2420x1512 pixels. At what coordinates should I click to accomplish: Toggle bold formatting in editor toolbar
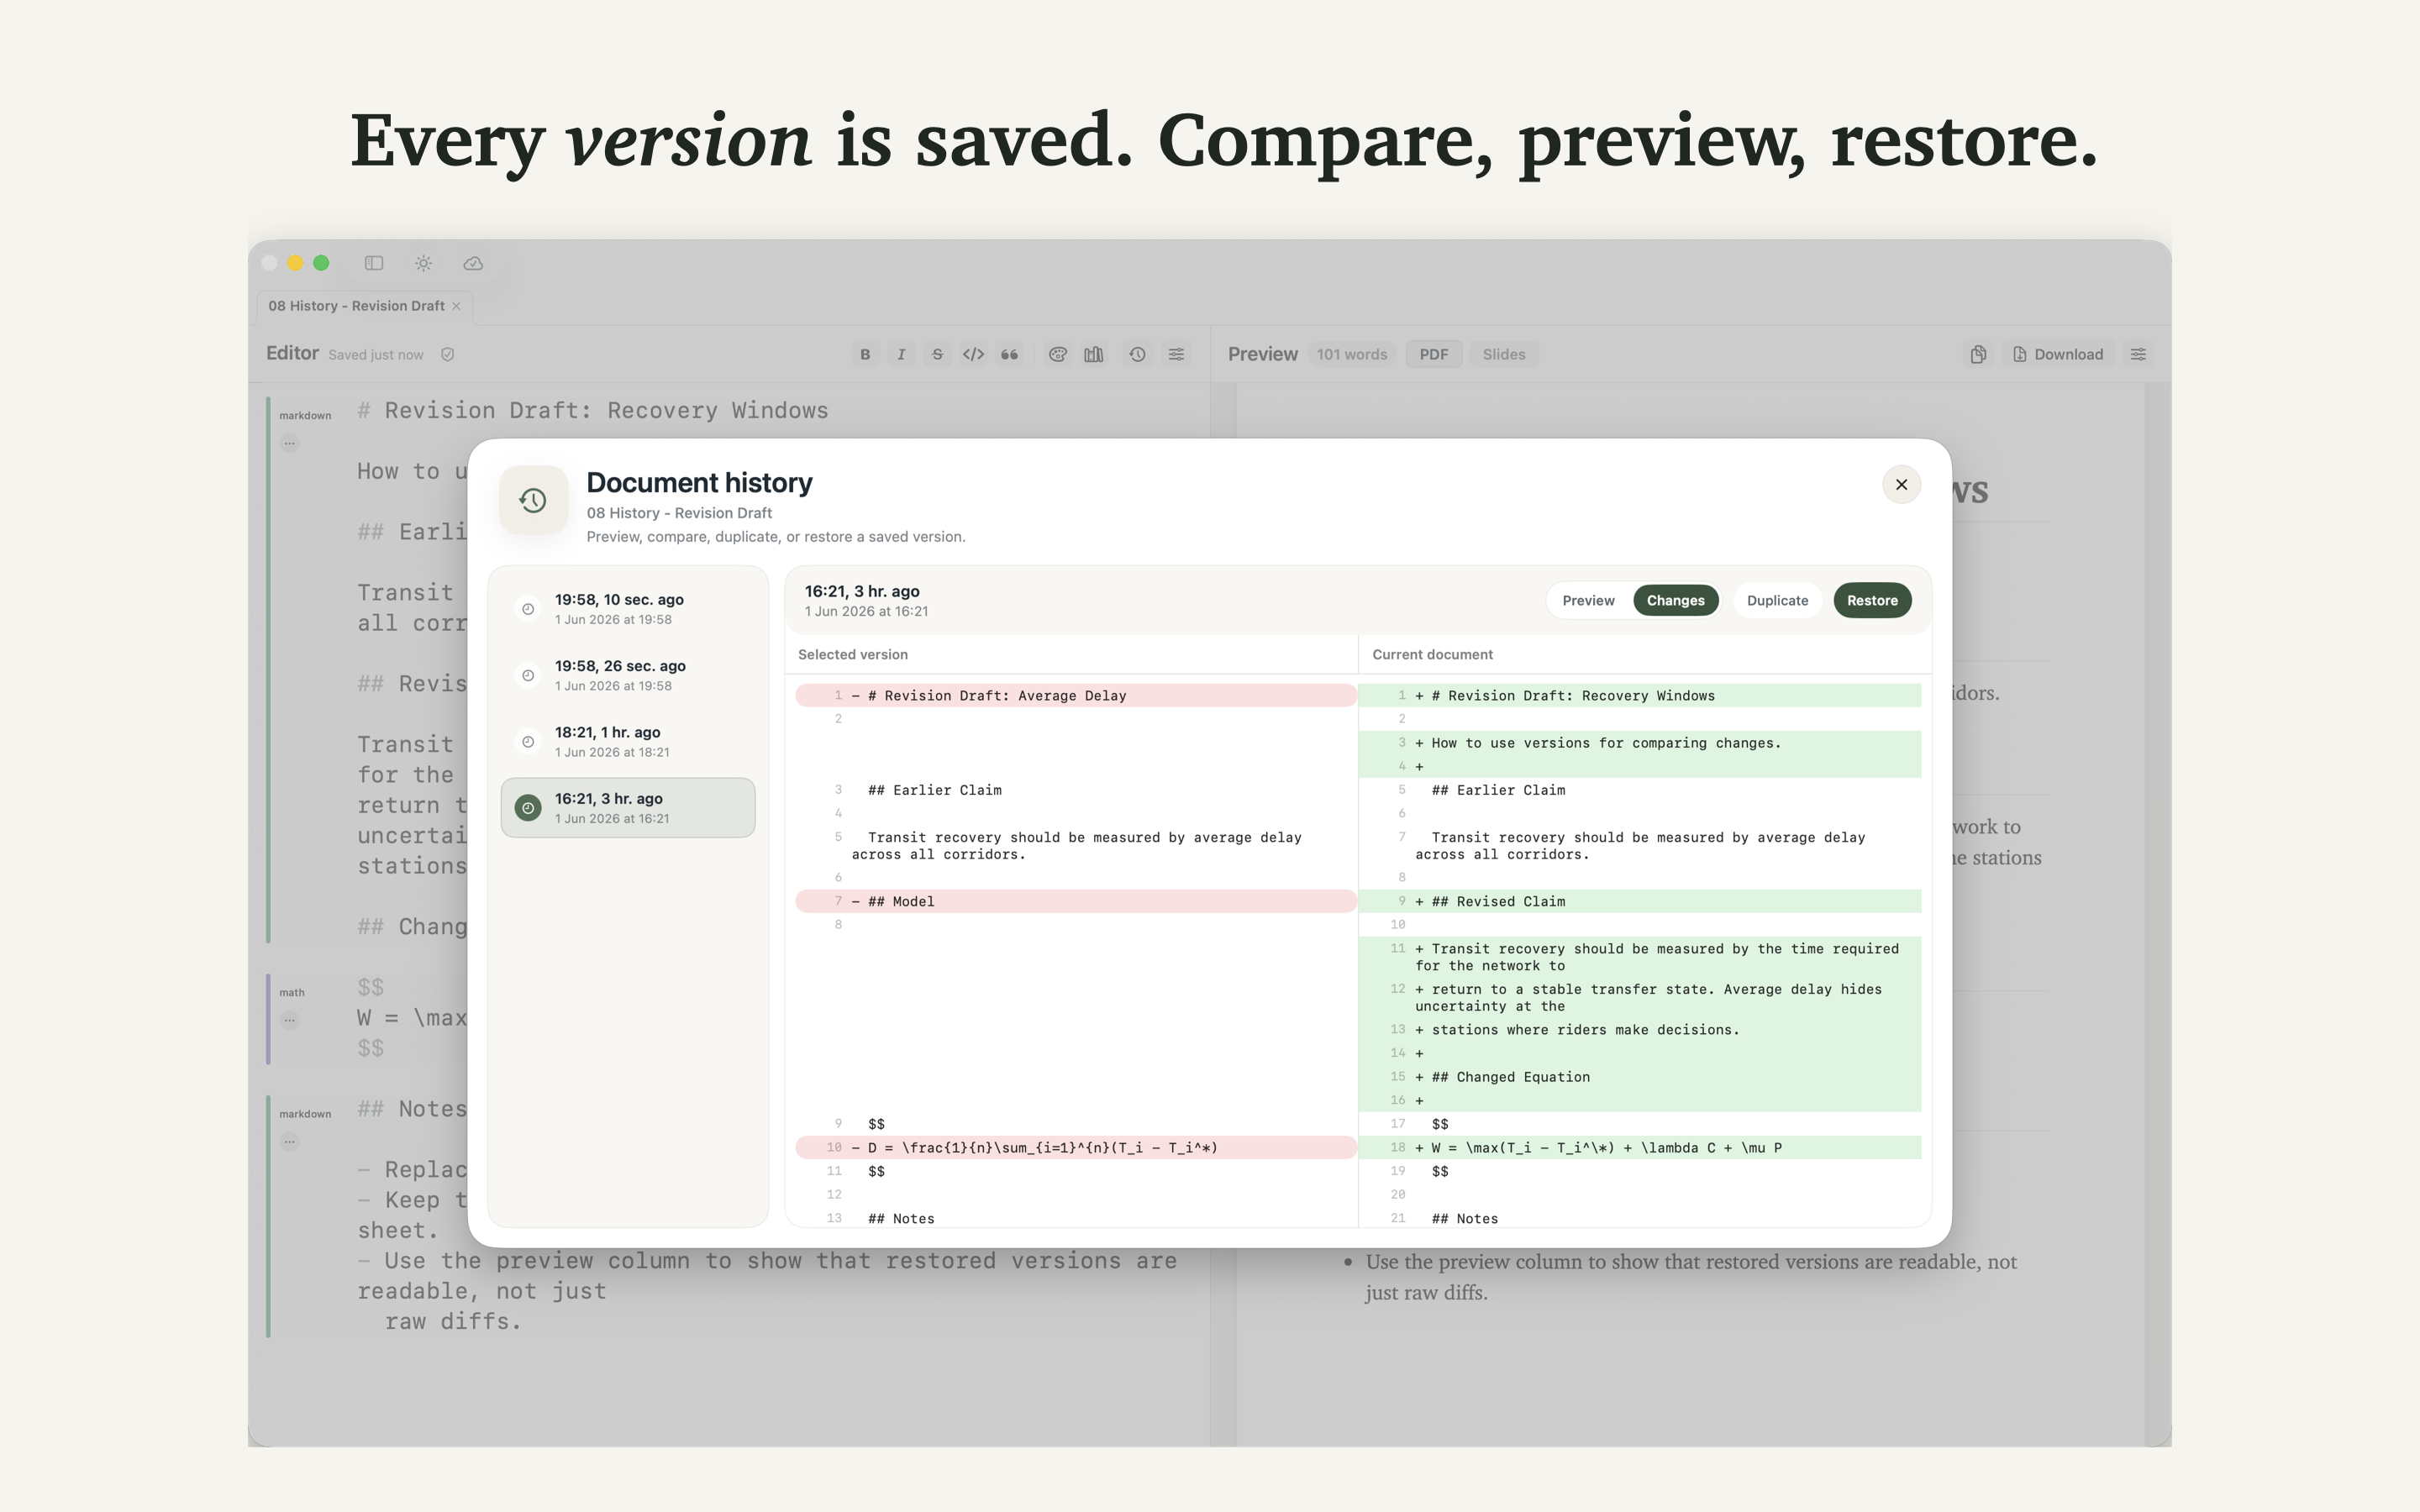[865, 354]
